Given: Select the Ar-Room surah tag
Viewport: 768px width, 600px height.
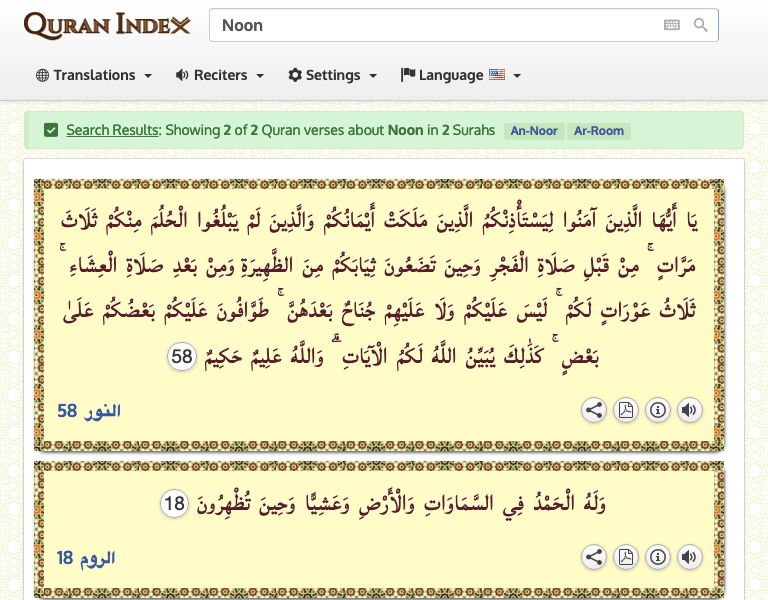Looking at the screenshot, I should (x=598, y=131).
